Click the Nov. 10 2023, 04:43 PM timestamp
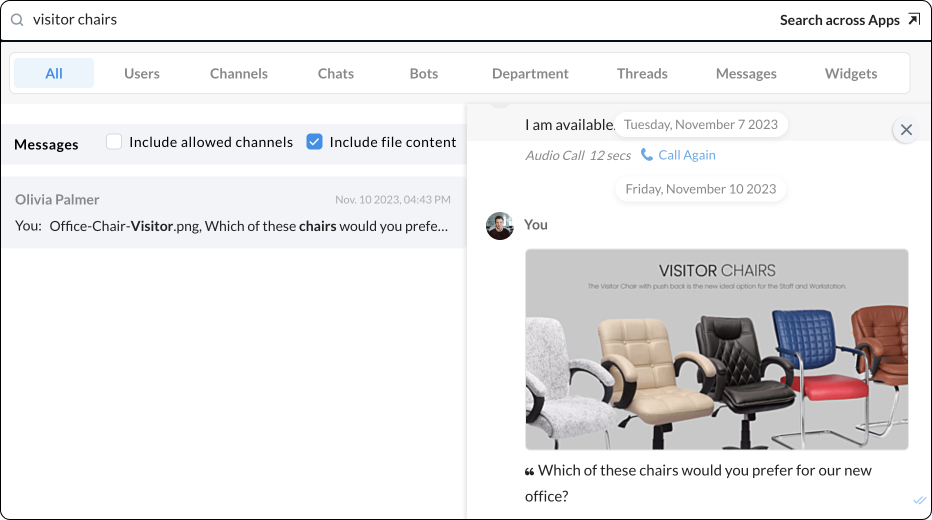The image size is (932, 520). pos(392,200)
